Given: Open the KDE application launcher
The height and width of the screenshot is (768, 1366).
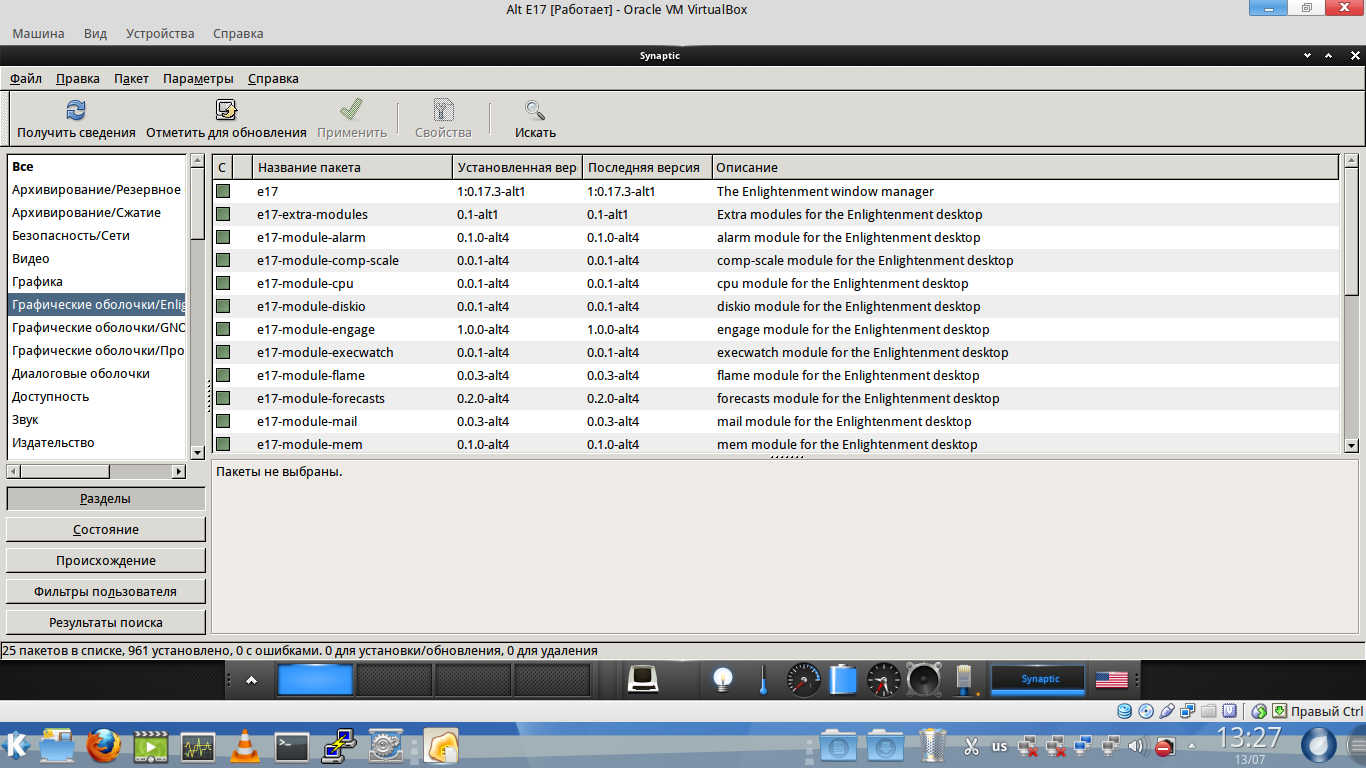Looking at the screenshot, I should [x=17, y=745].
